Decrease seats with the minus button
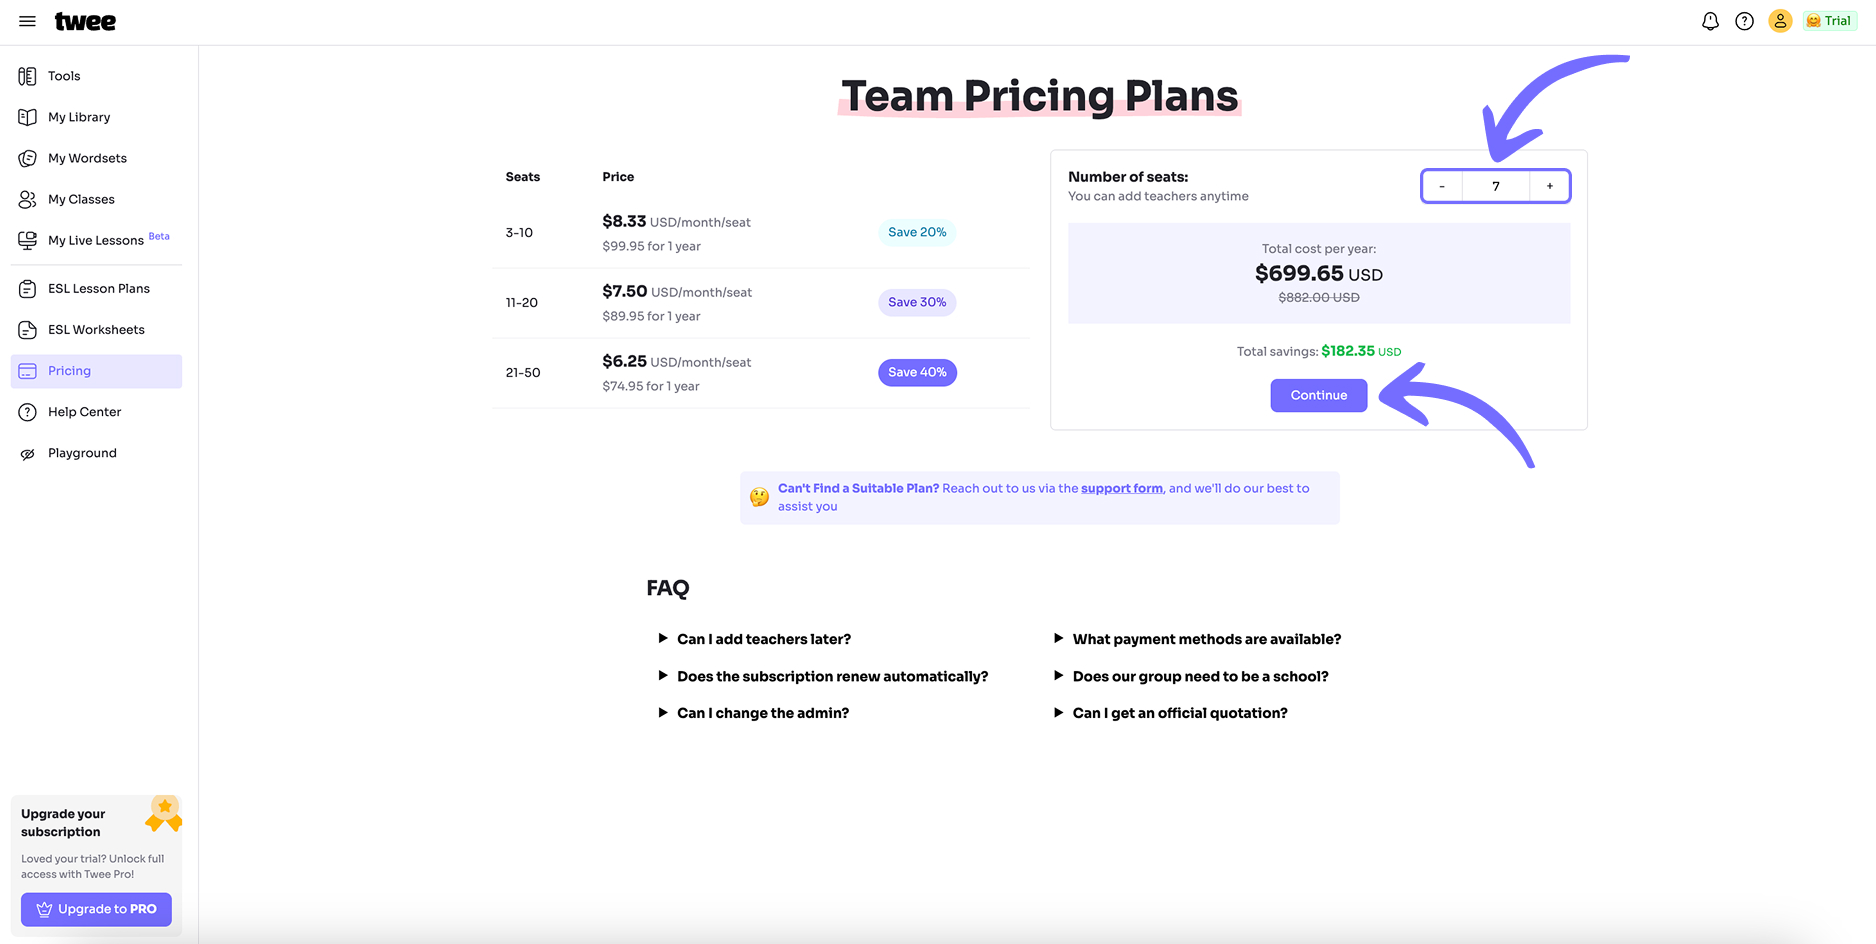 (1442, 186)
